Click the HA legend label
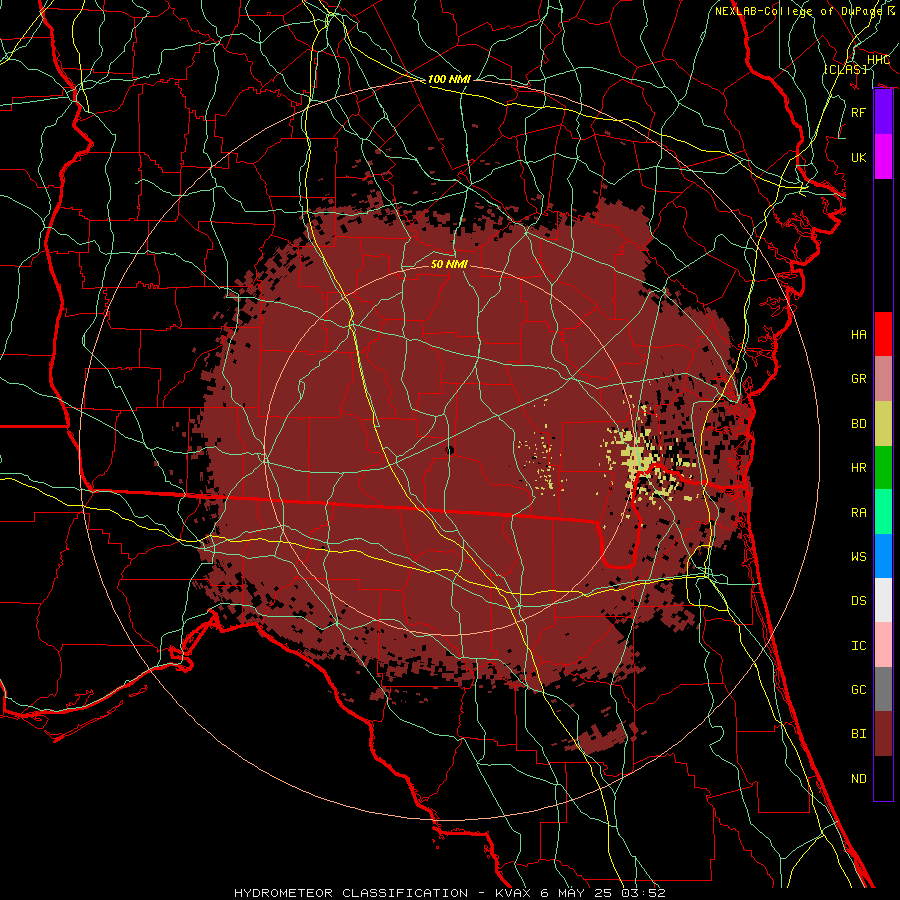This screenshot has width=900, height=900. click(x=858, y=334)
